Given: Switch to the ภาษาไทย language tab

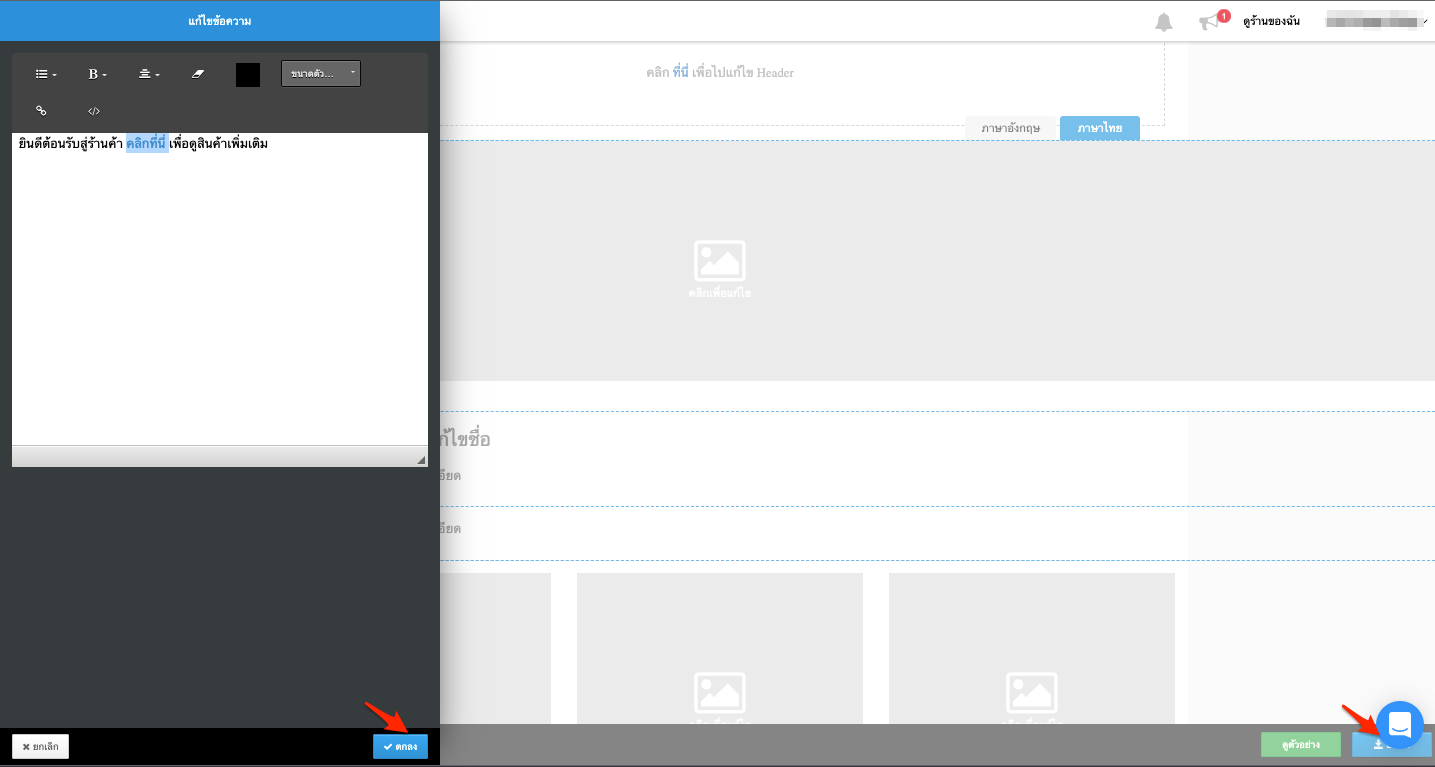Looking at the screenshot, I should click(1100, 129).
